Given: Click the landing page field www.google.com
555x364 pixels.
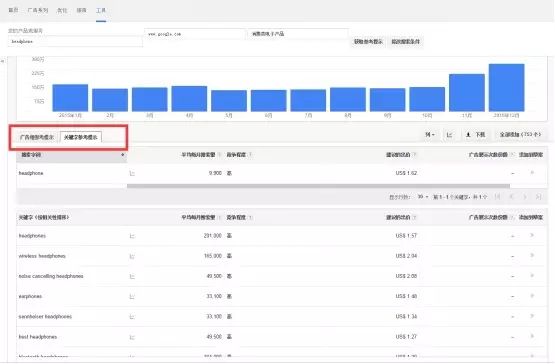Looking at the screenshot, I should coord(194,34).
